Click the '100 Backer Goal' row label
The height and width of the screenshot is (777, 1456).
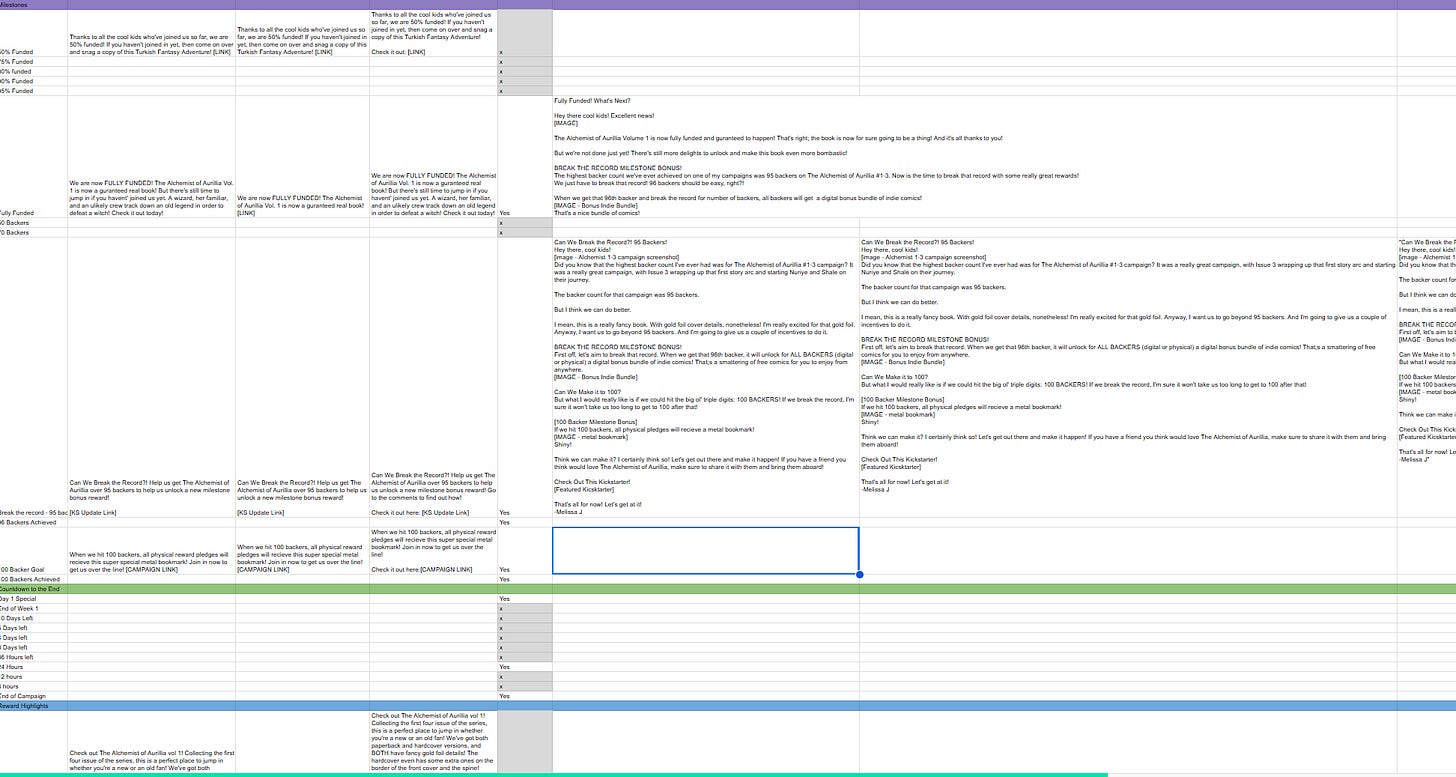[x=22, y=570]
